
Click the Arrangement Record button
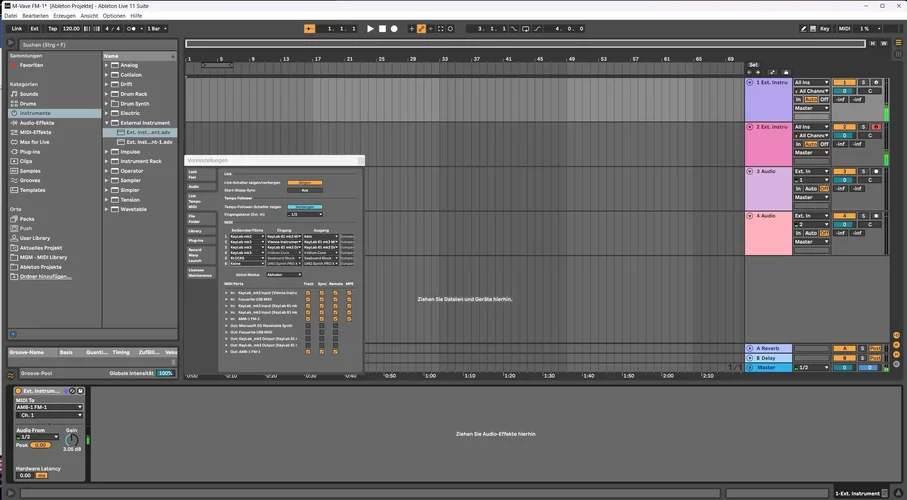click(x=394, y=28)
